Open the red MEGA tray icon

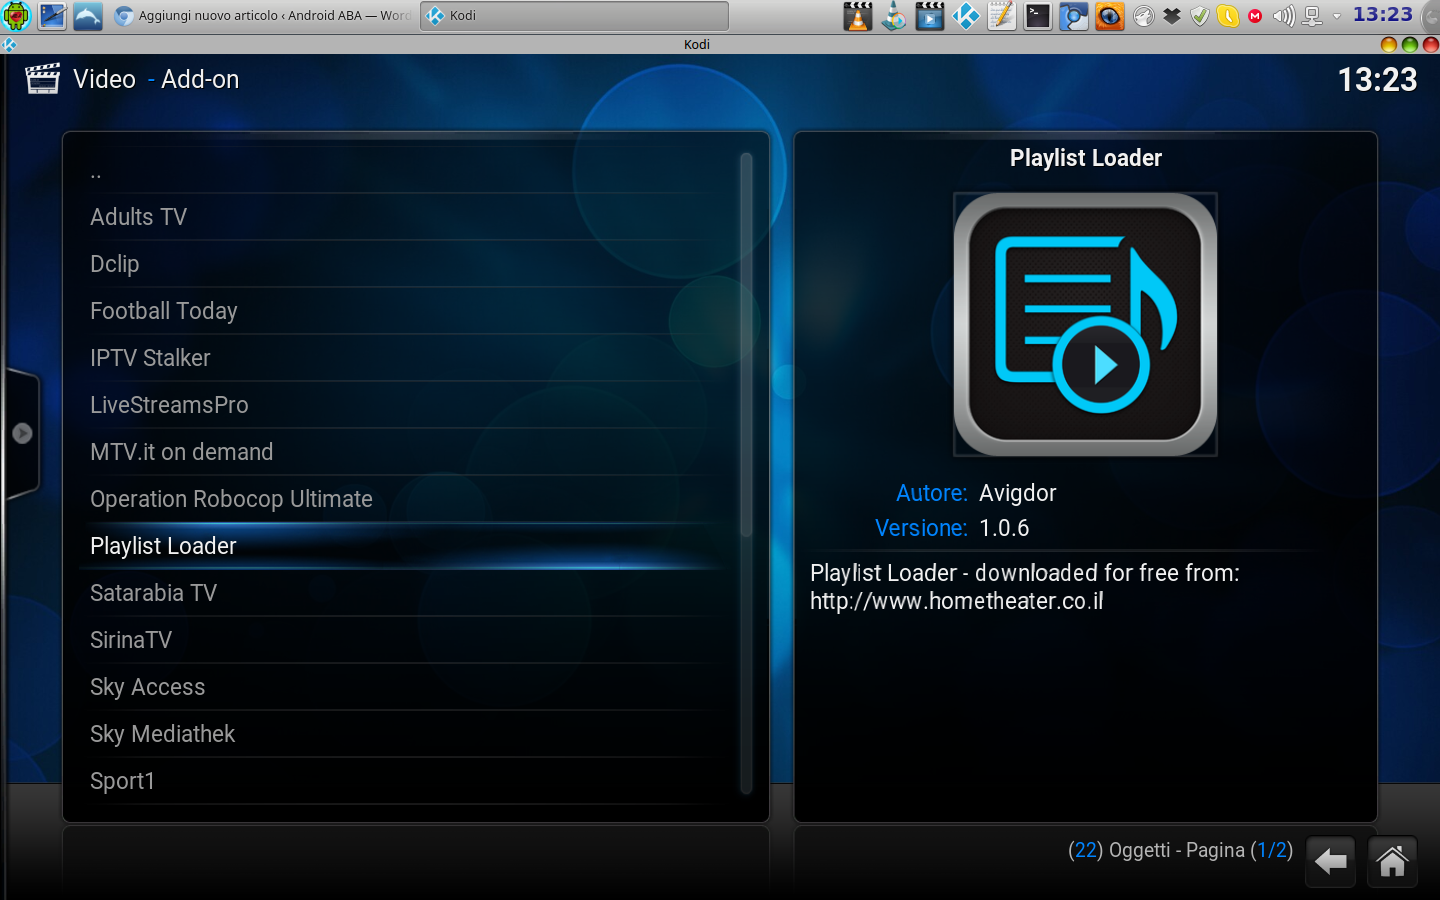pos(1255,16)
